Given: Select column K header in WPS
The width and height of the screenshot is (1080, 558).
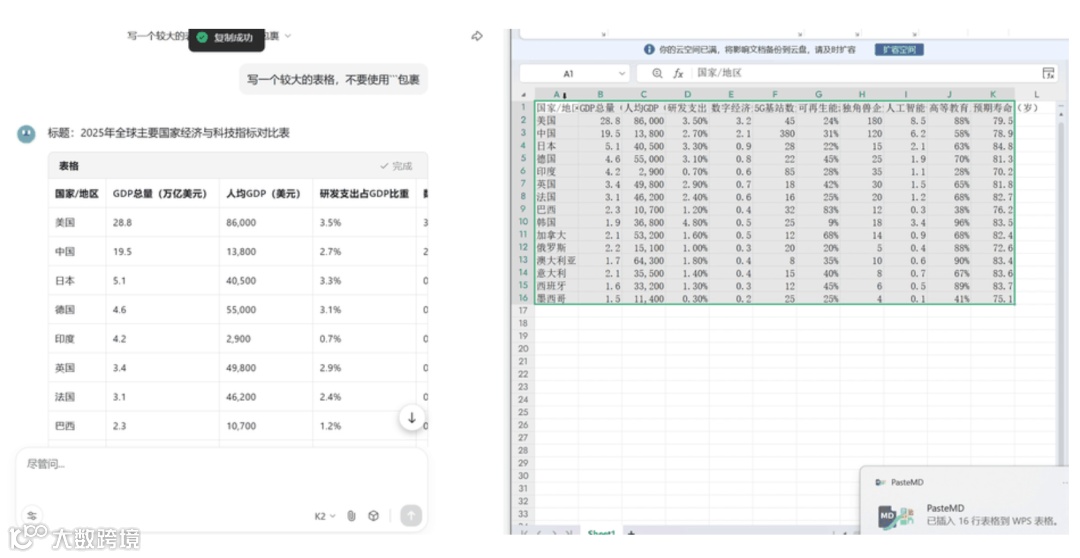Looking at the screenshot, I should 993,94.
